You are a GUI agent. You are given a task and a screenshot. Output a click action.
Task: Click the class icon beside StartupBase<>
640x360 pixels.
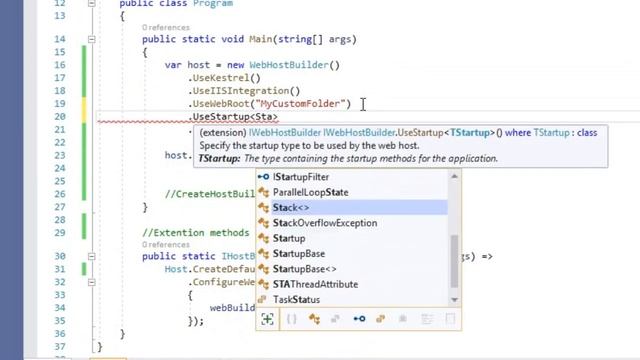click(263, 269)
